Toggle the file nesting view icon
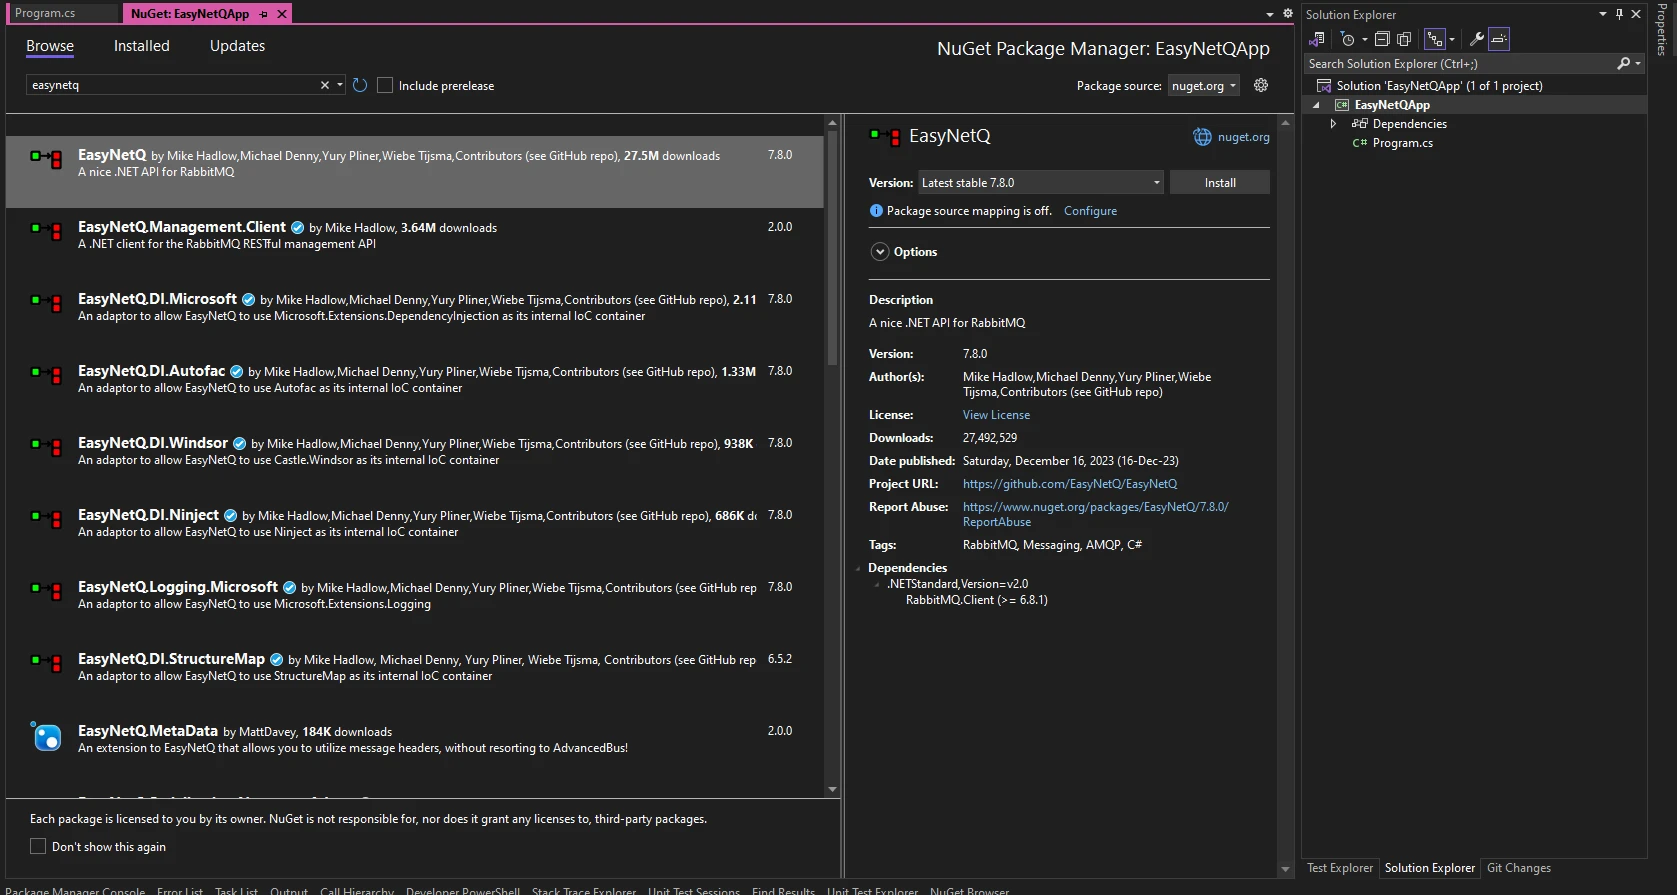 (x=1435, y=39)
